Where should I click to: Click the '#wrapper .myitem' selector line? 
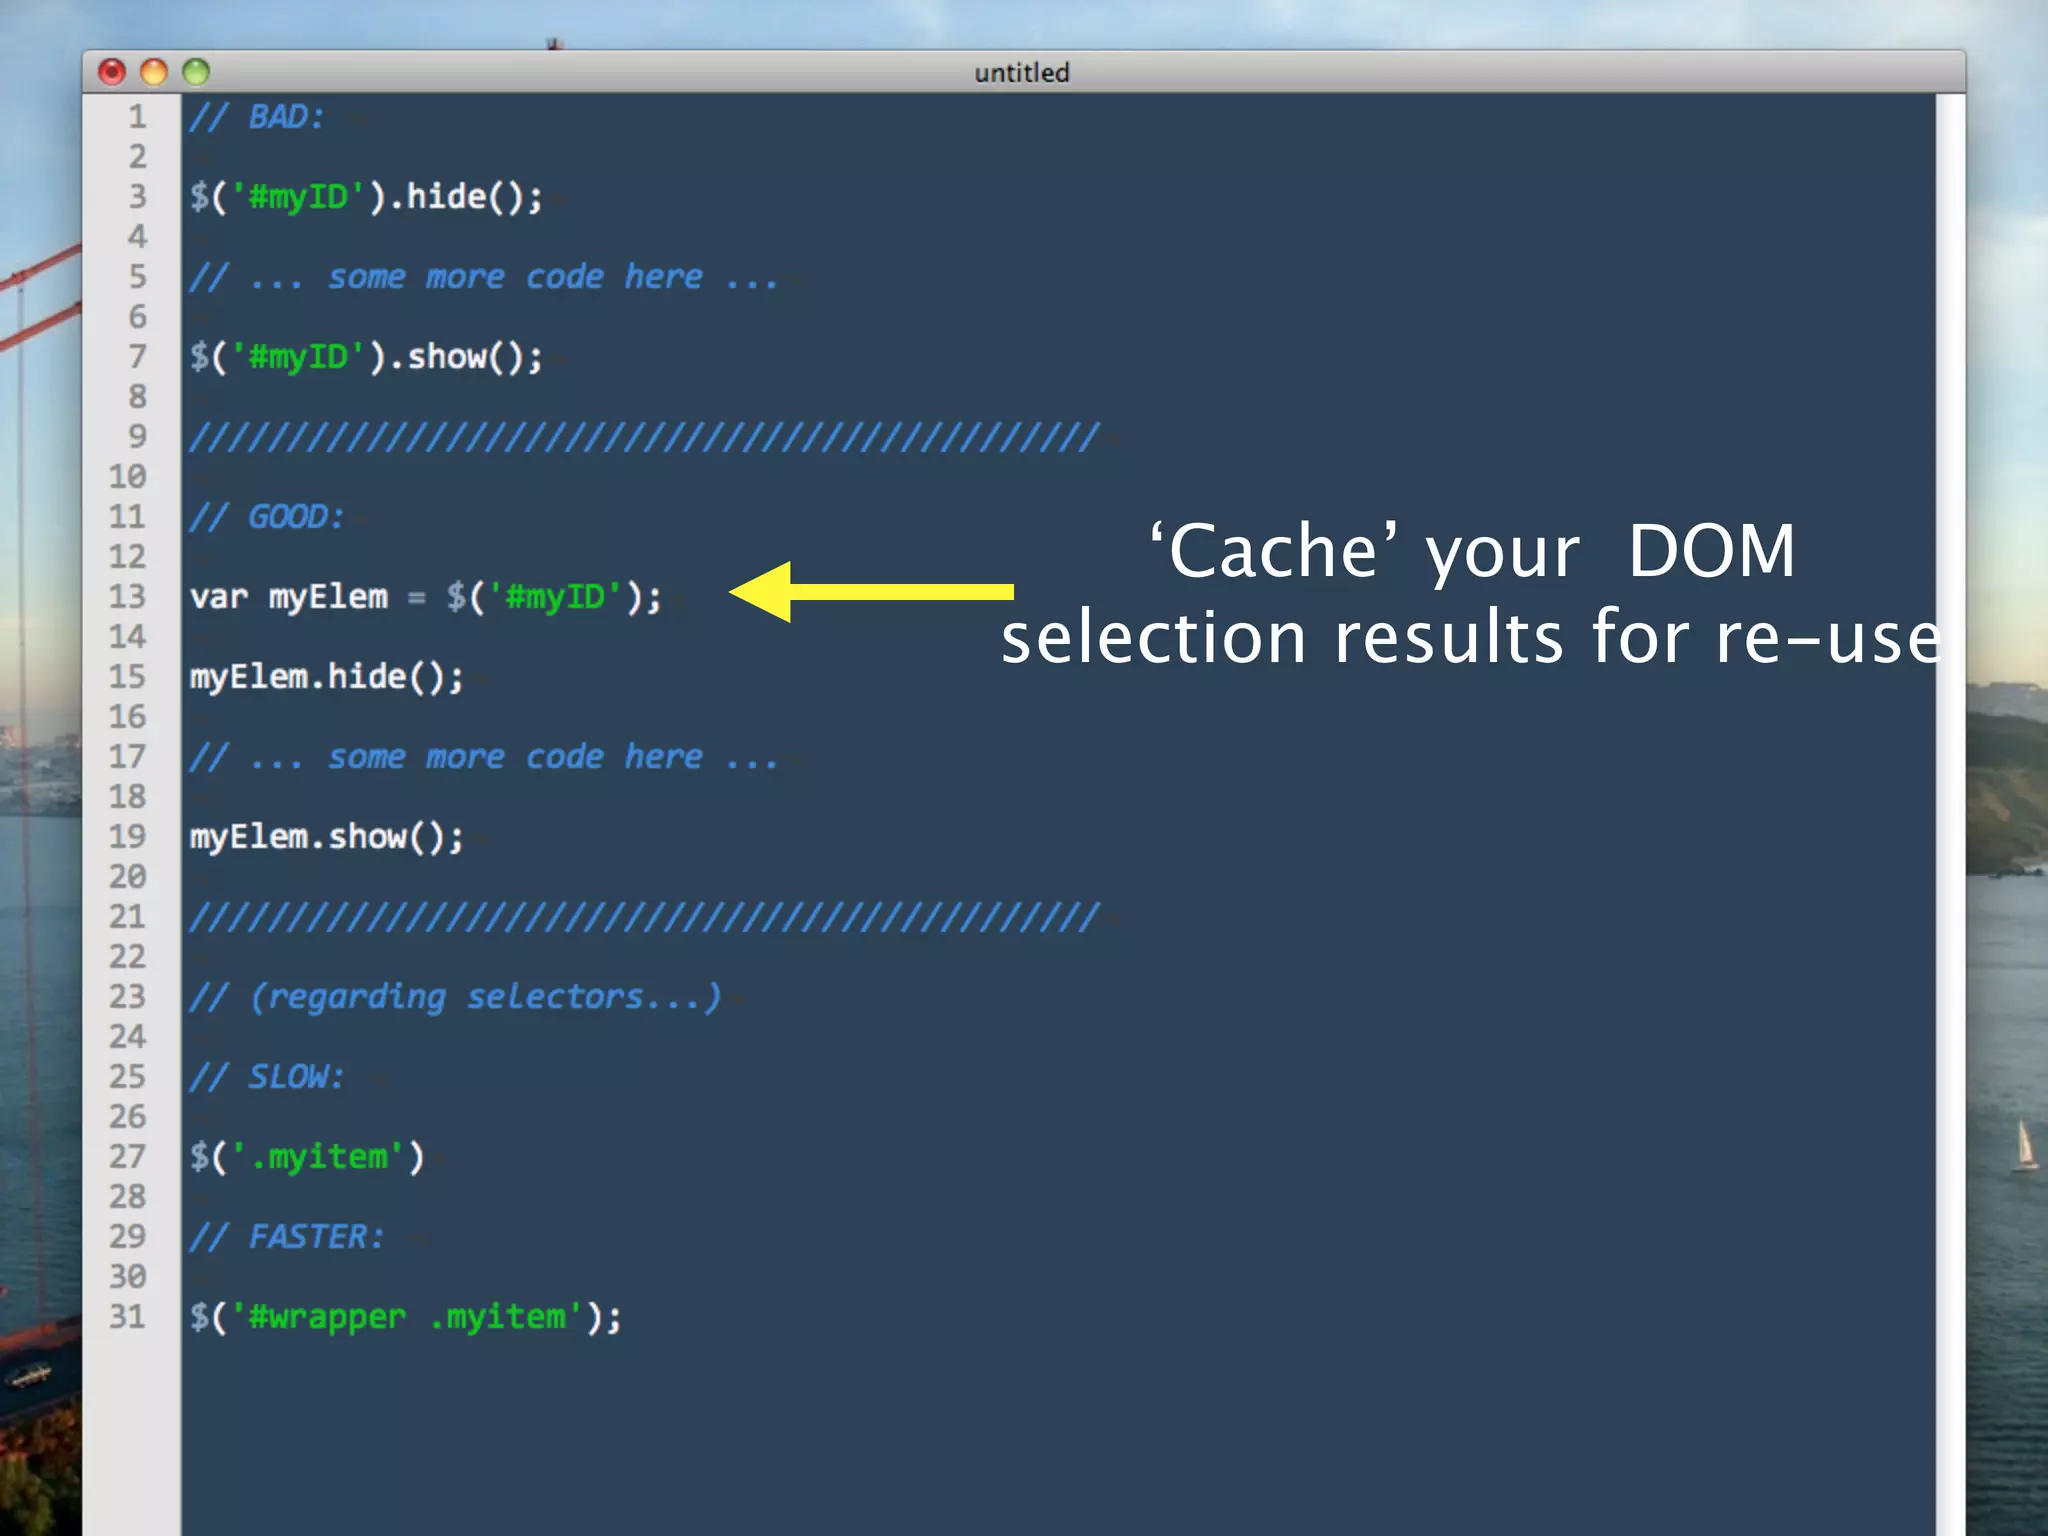pyautogui.click(x=405, y=1317)
